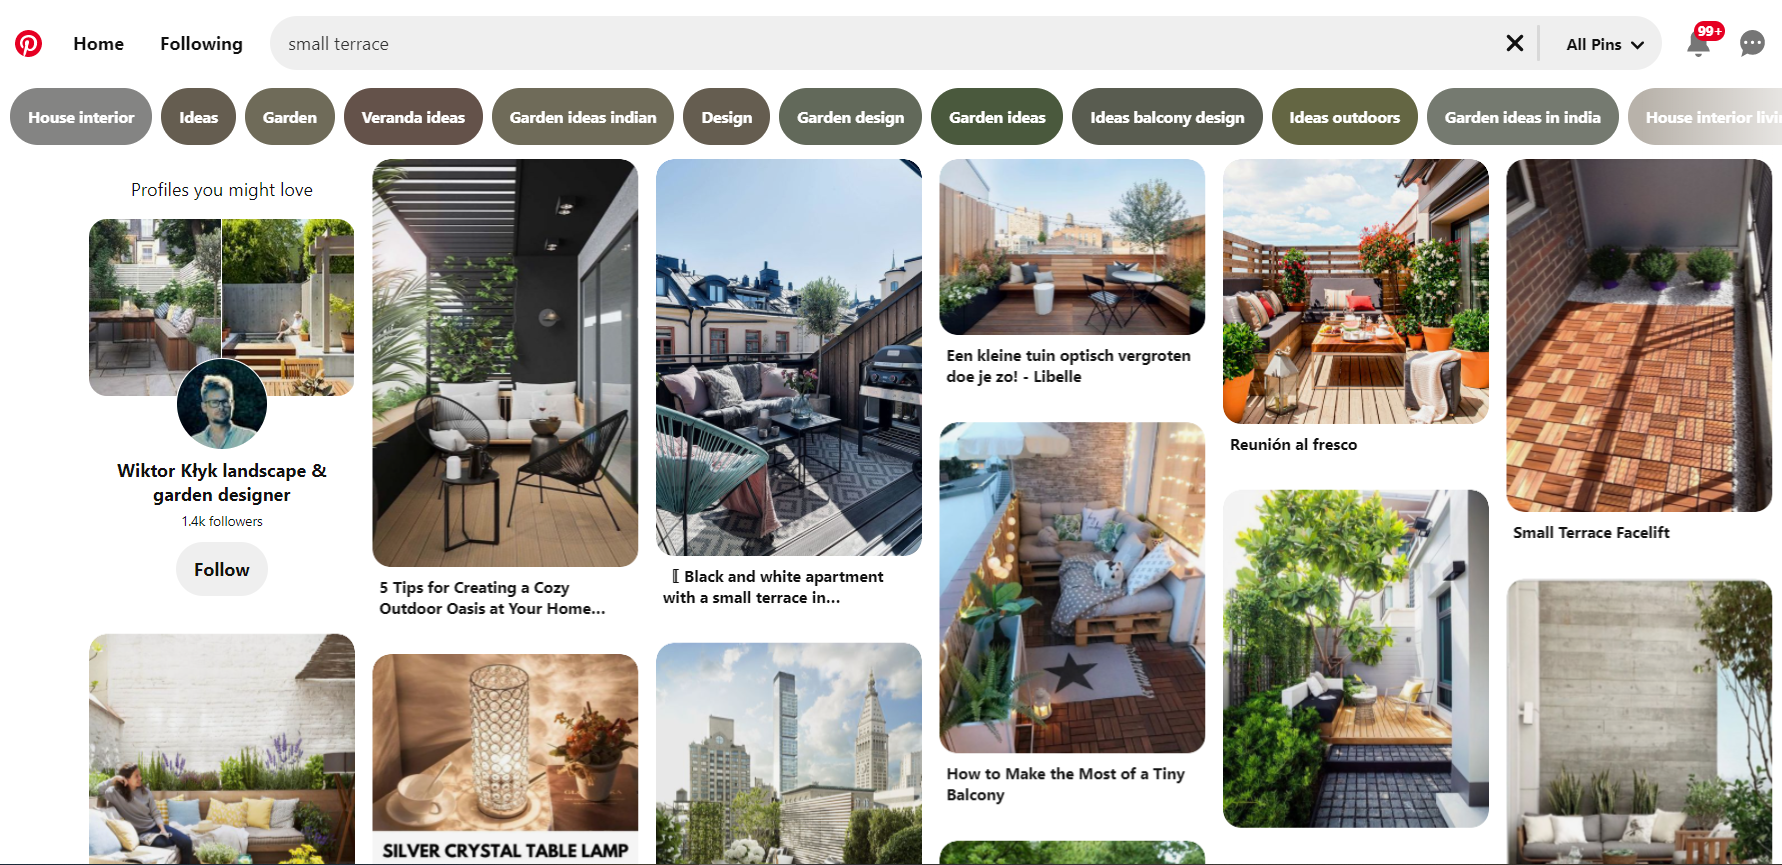Screen dimensions: 1782x865
Task: Open the Pinterest logo home icon
Action: pos(28,44)
